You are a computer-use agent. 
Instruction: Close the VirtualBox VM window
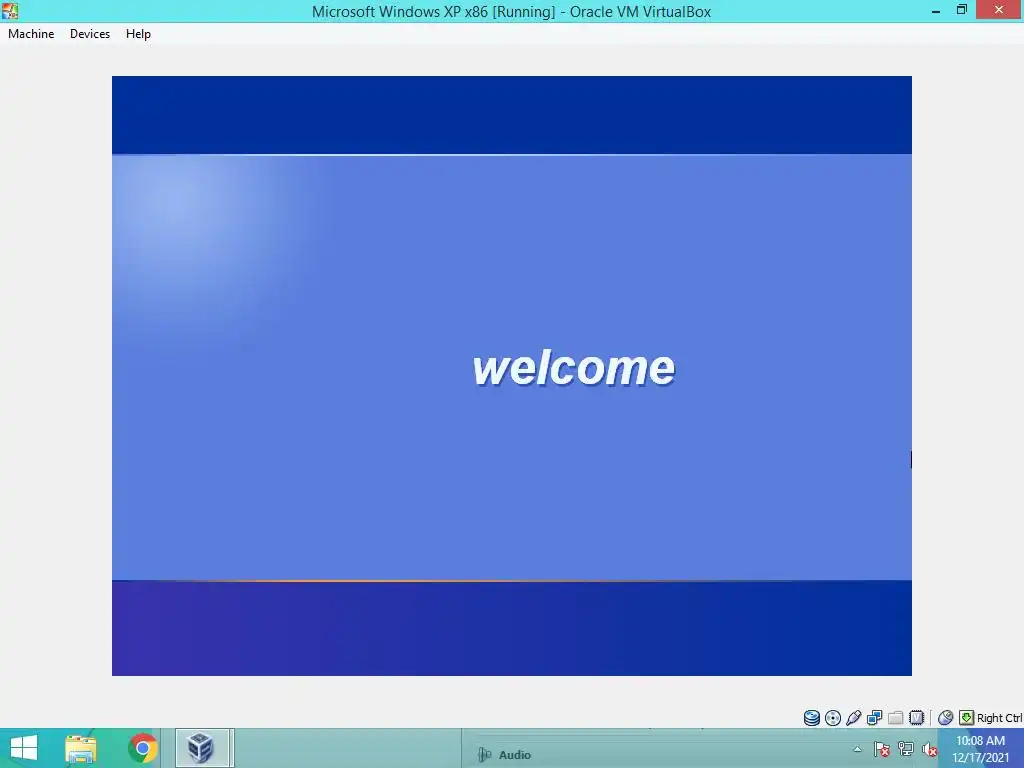pyautogui.click(x=999, y=10)
